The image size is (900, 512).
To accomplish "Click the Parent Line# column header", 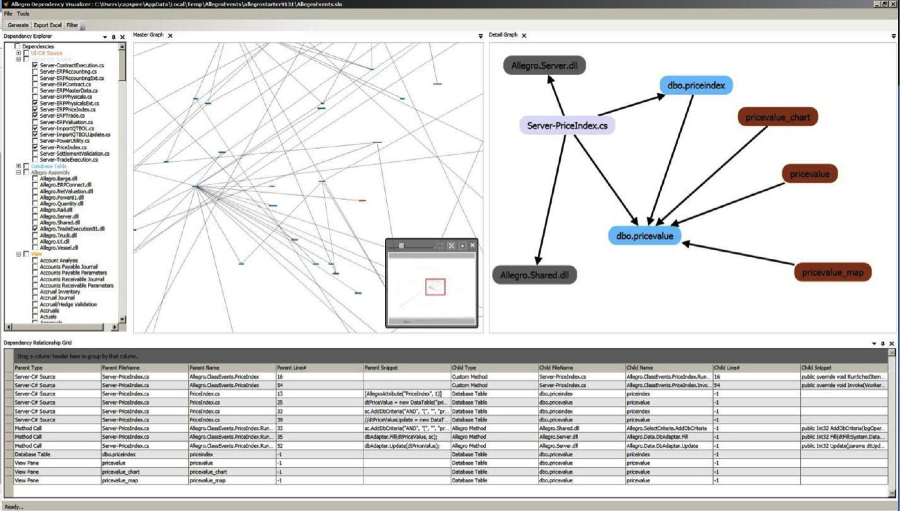I will pos(319,368).
